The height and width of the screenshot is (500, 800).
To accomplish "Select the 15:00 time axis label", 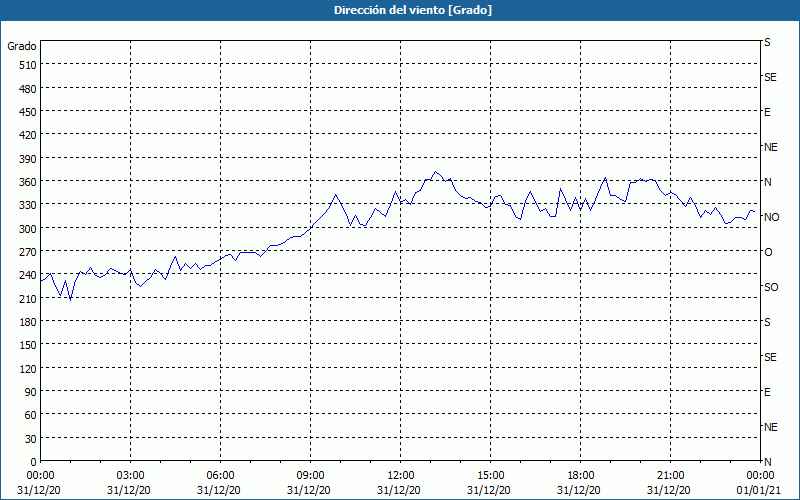I will point(491,476).
